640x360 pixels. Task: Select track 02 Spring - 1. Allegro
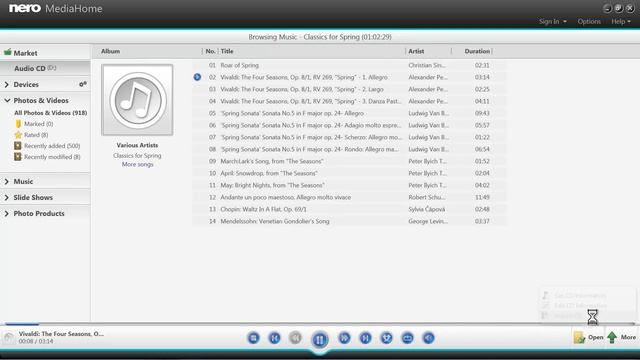tap(349, 77)
